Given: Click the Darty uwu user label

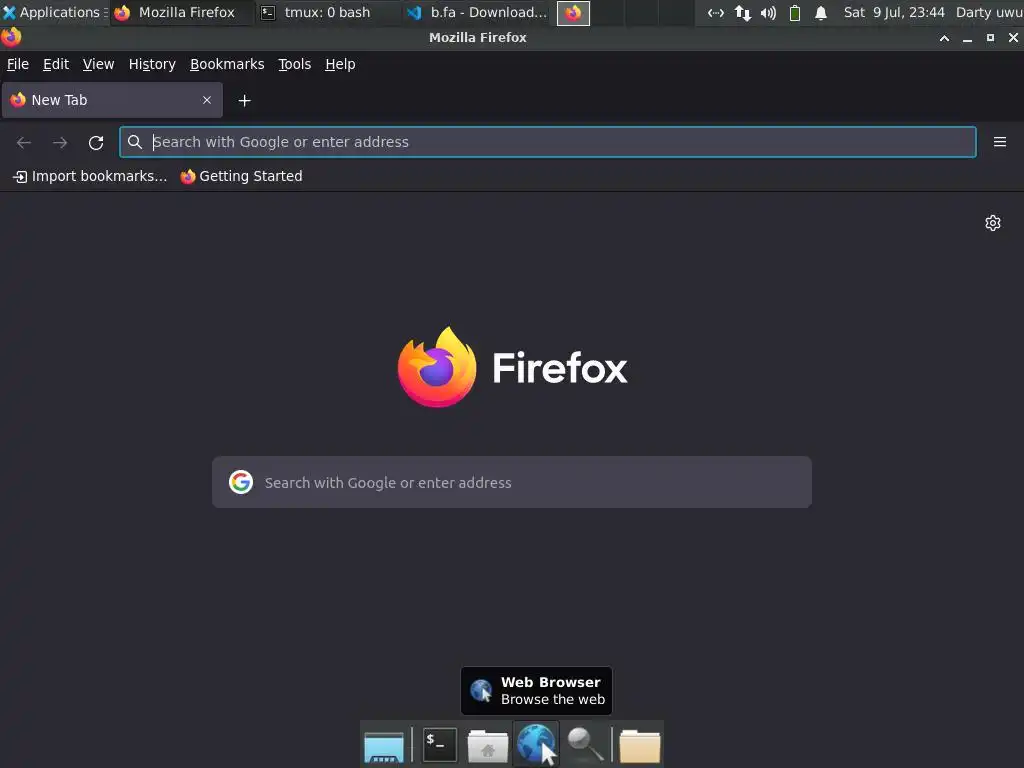Looking at the screenshot, I should (x=989, y=12).
